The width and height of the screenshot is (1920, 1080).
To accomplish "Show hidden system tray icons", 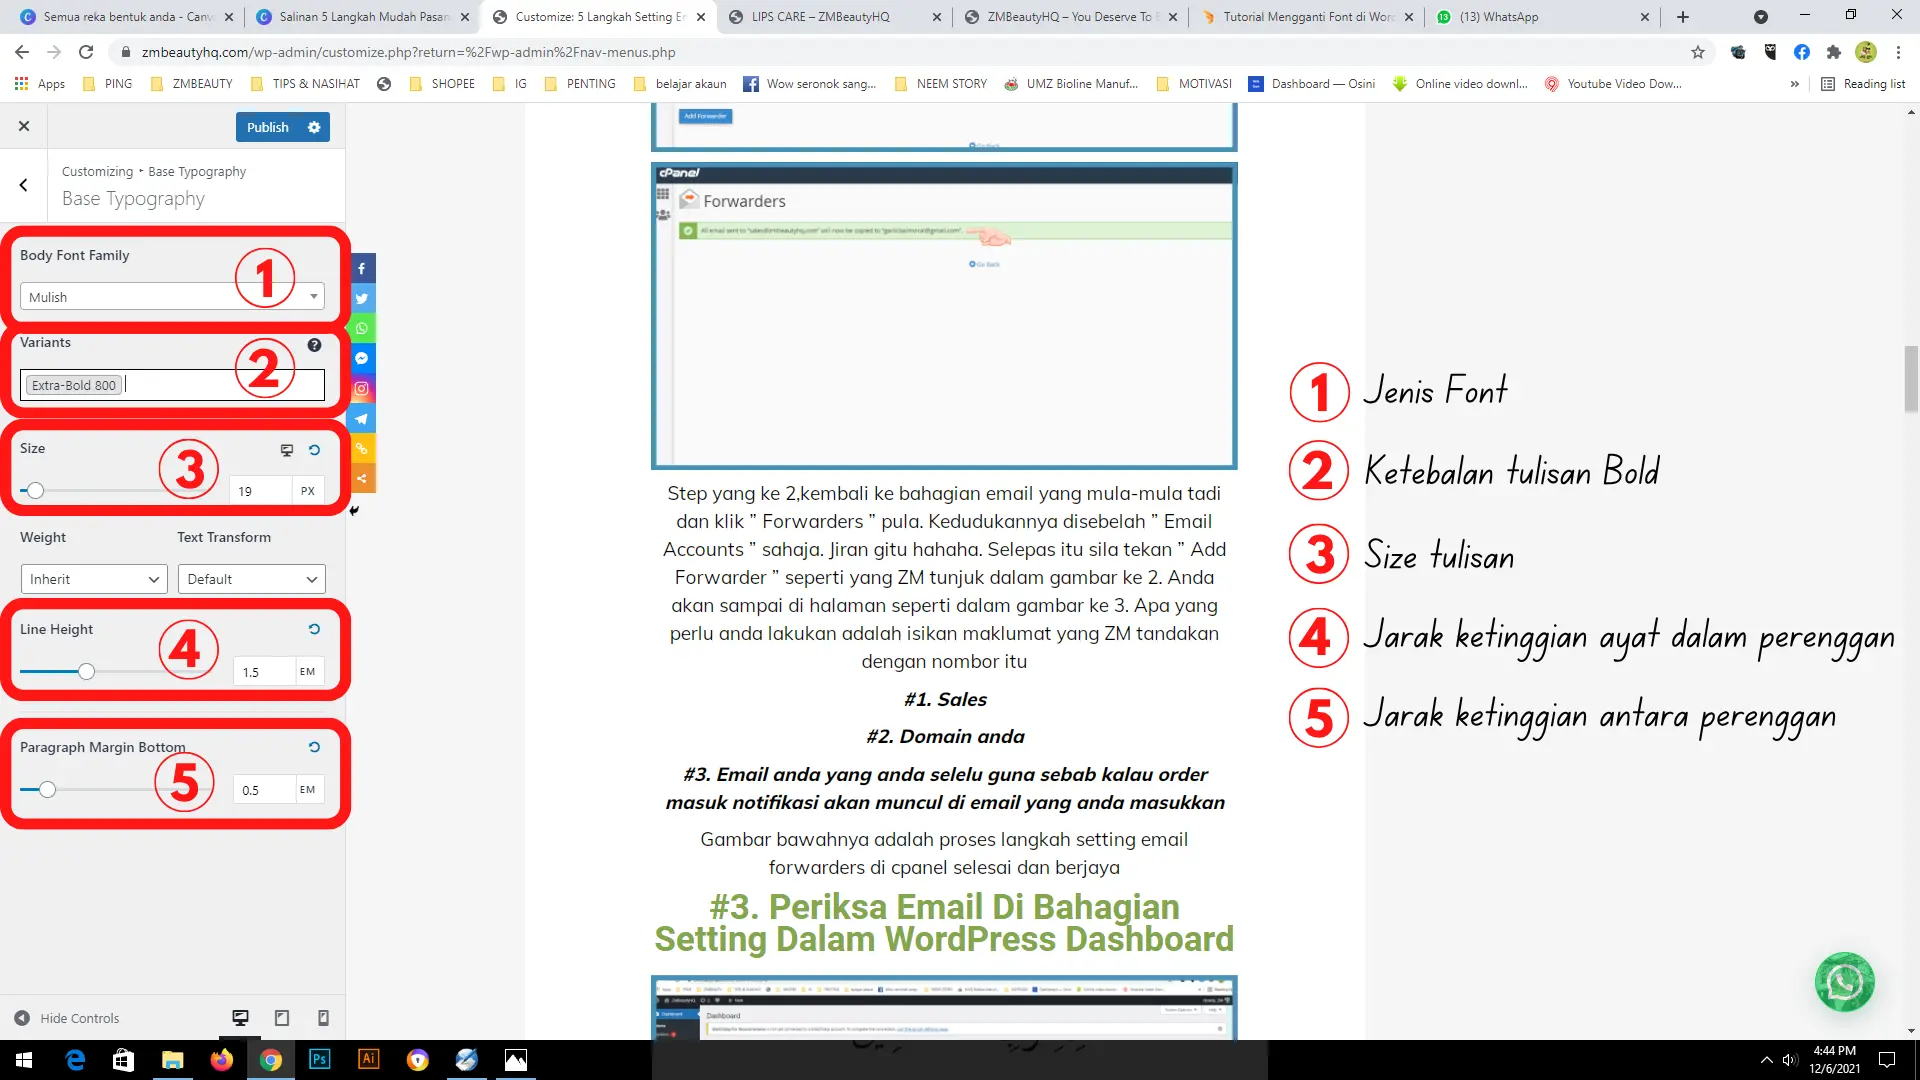I will click(x=1766, y=1060).
